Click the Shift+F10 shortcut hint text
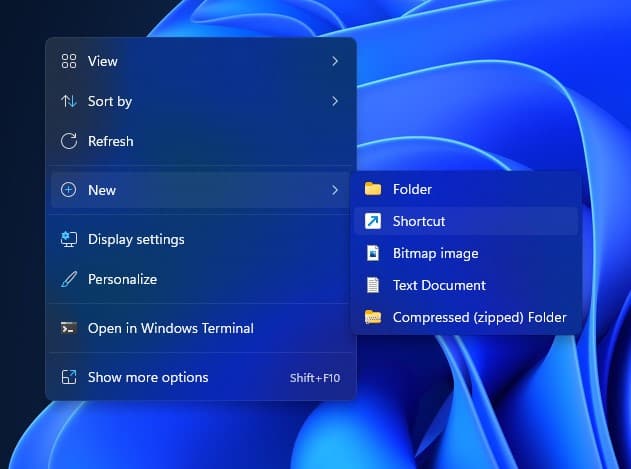Screen dimensions: 631x469 coord(315,378)
